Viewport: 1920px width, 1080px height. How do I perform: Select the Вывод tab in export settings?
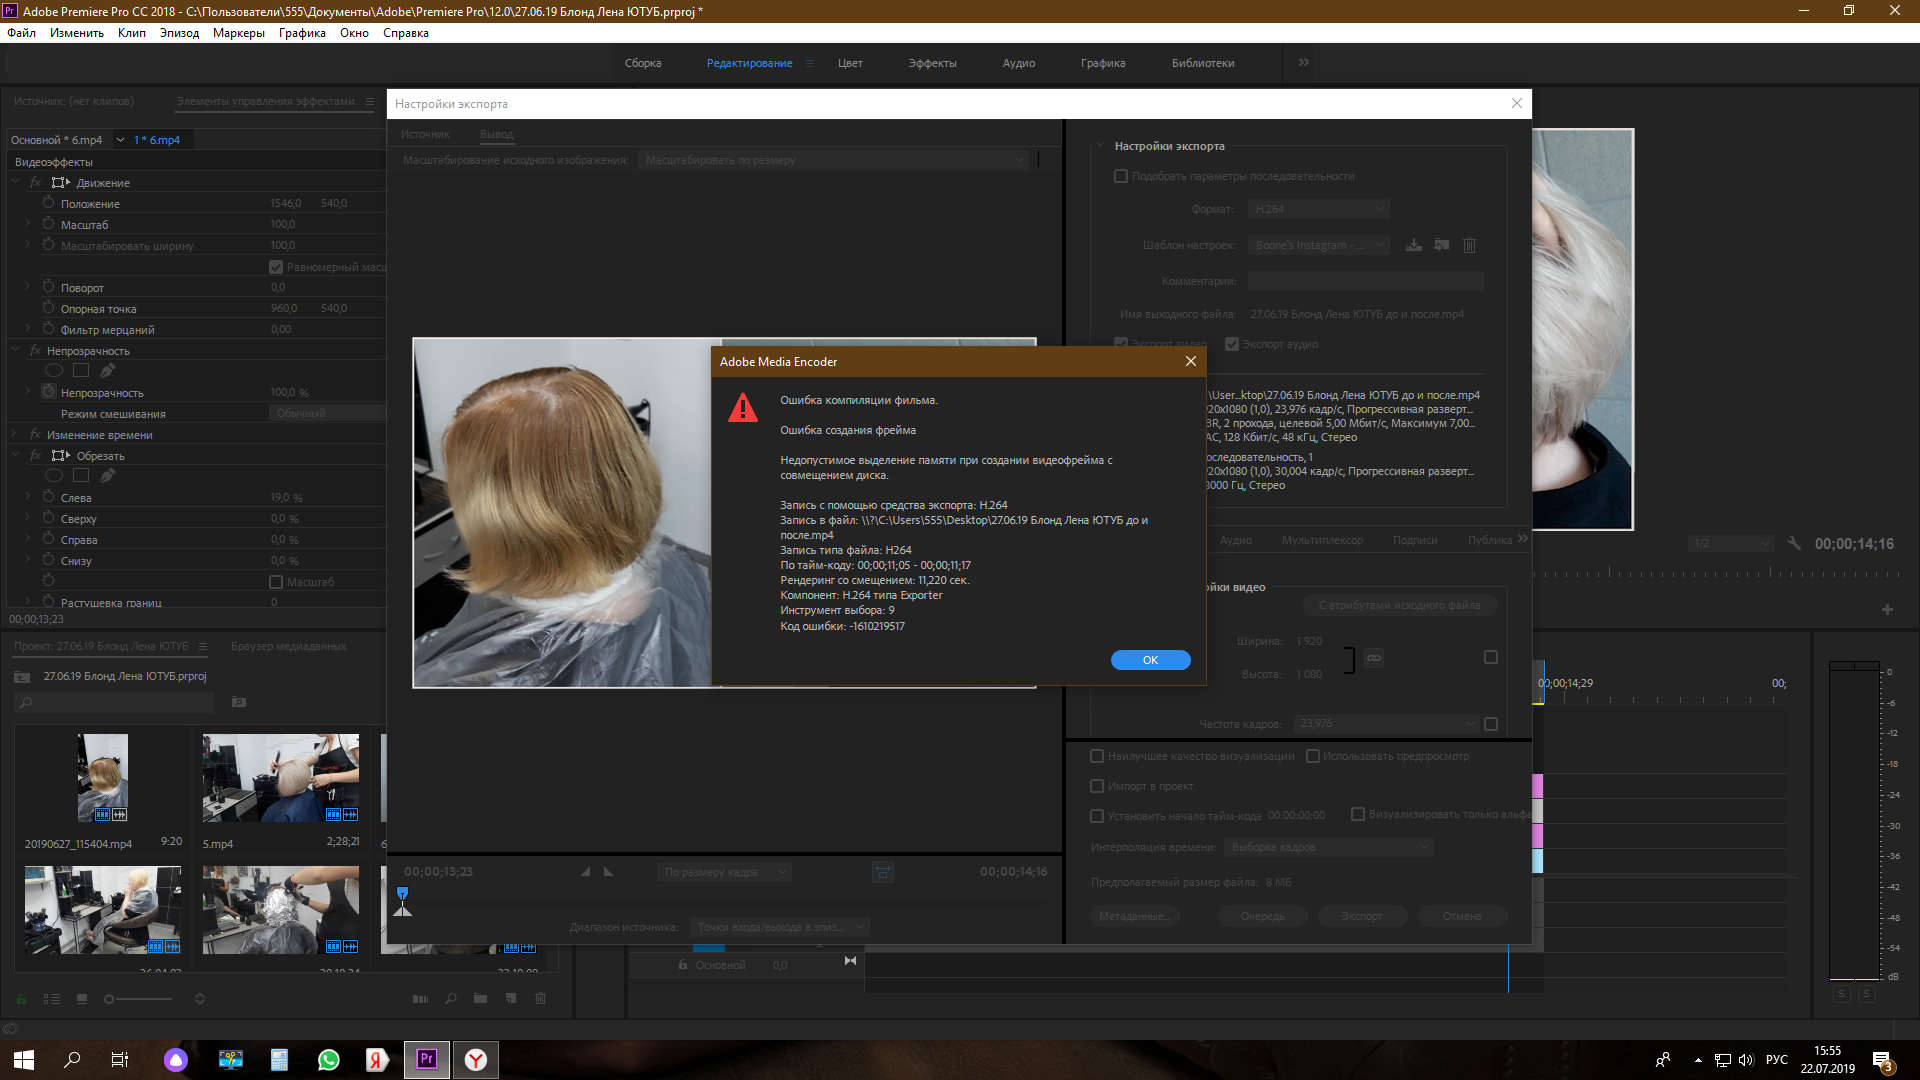point(496,134)
